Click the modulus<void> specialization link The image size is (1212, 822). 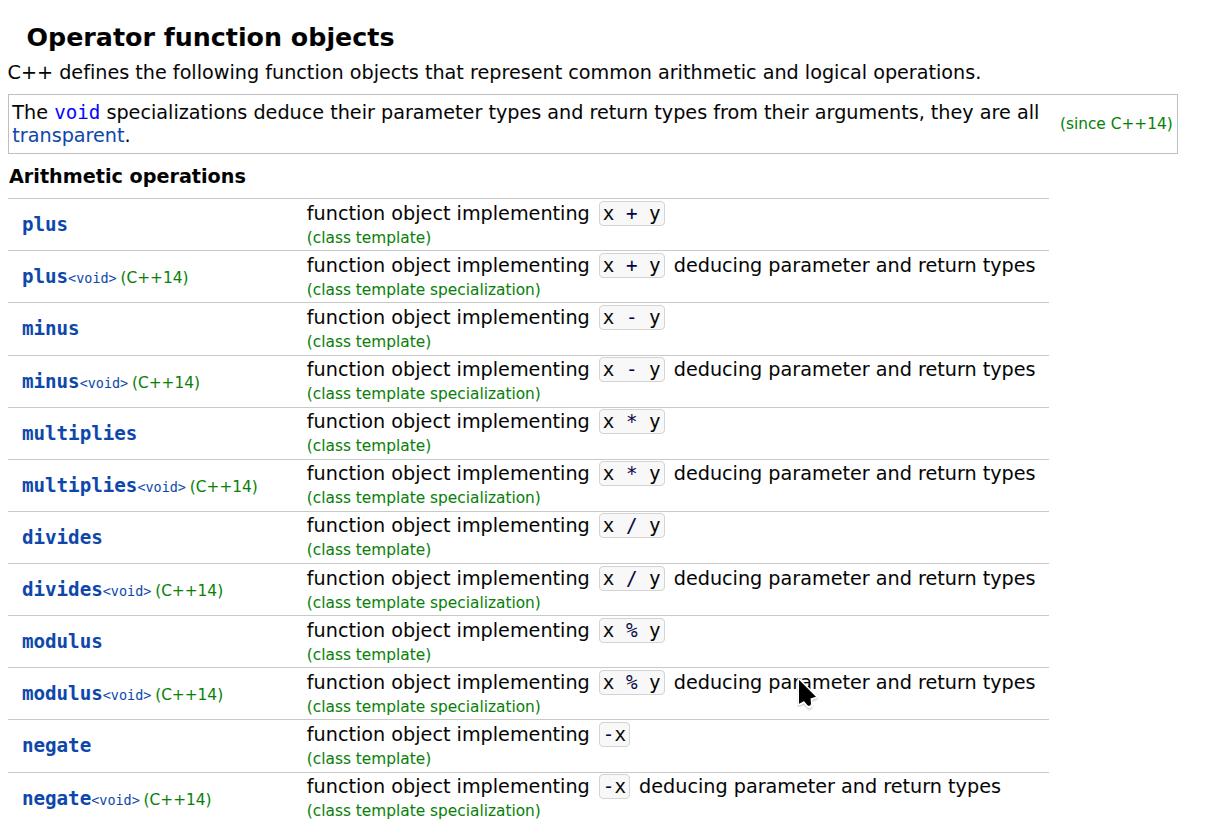pyautogui.click(x=86, y=694)
